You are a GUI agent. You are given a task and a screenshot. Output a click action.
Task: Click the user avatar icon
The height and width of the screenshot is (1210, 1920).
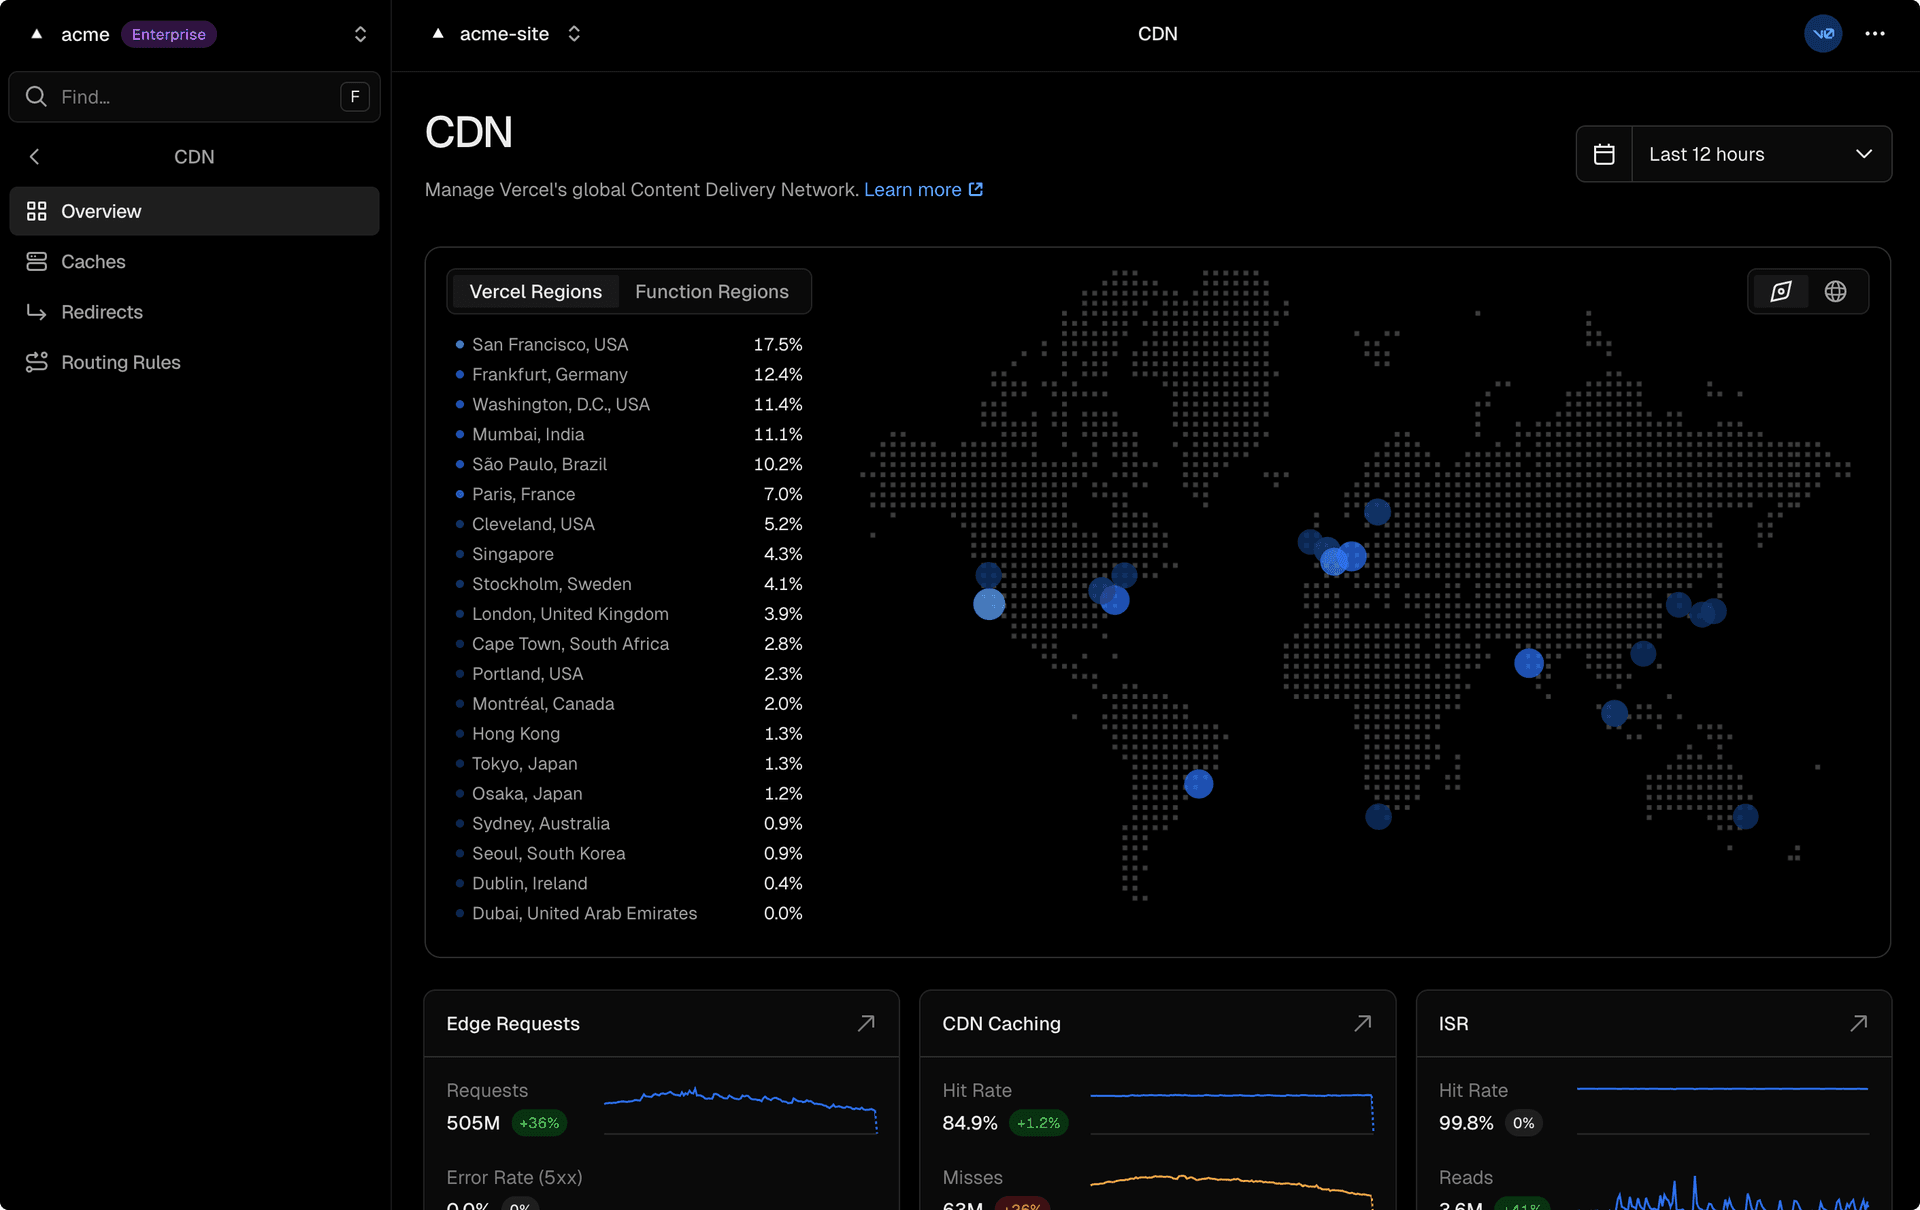coord(1823,34)
